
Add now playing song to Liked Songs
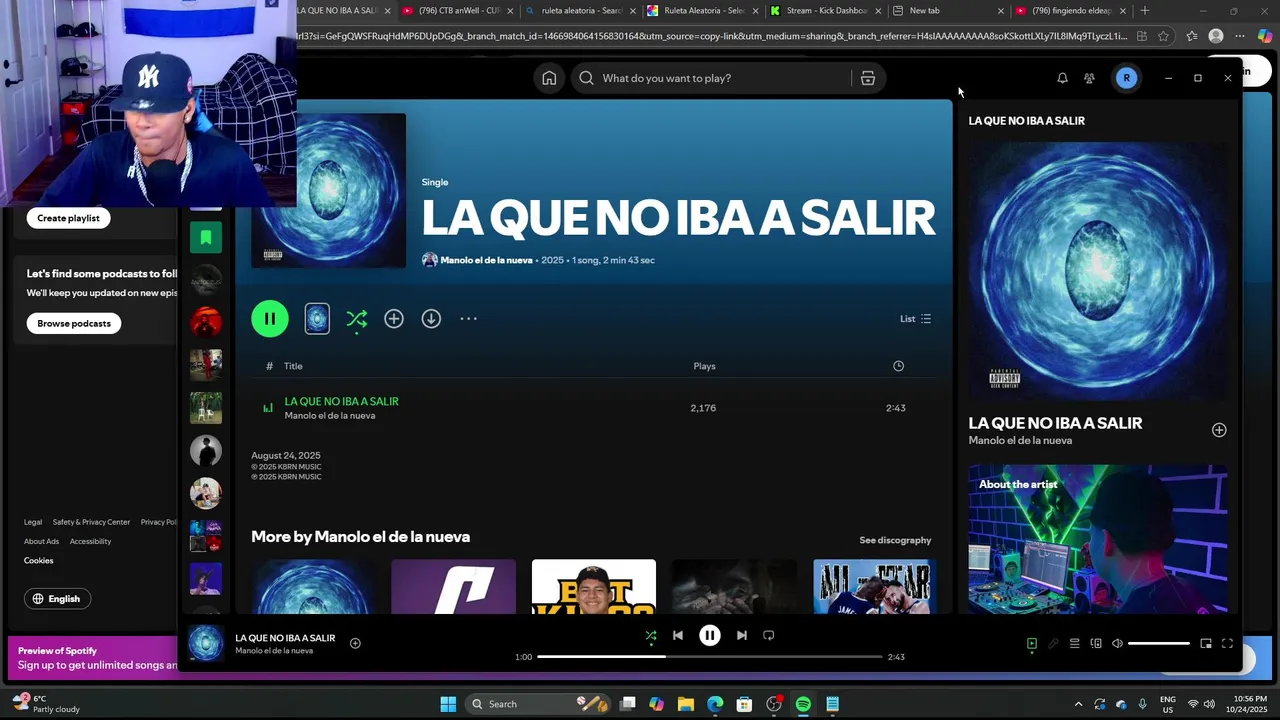1219,430
